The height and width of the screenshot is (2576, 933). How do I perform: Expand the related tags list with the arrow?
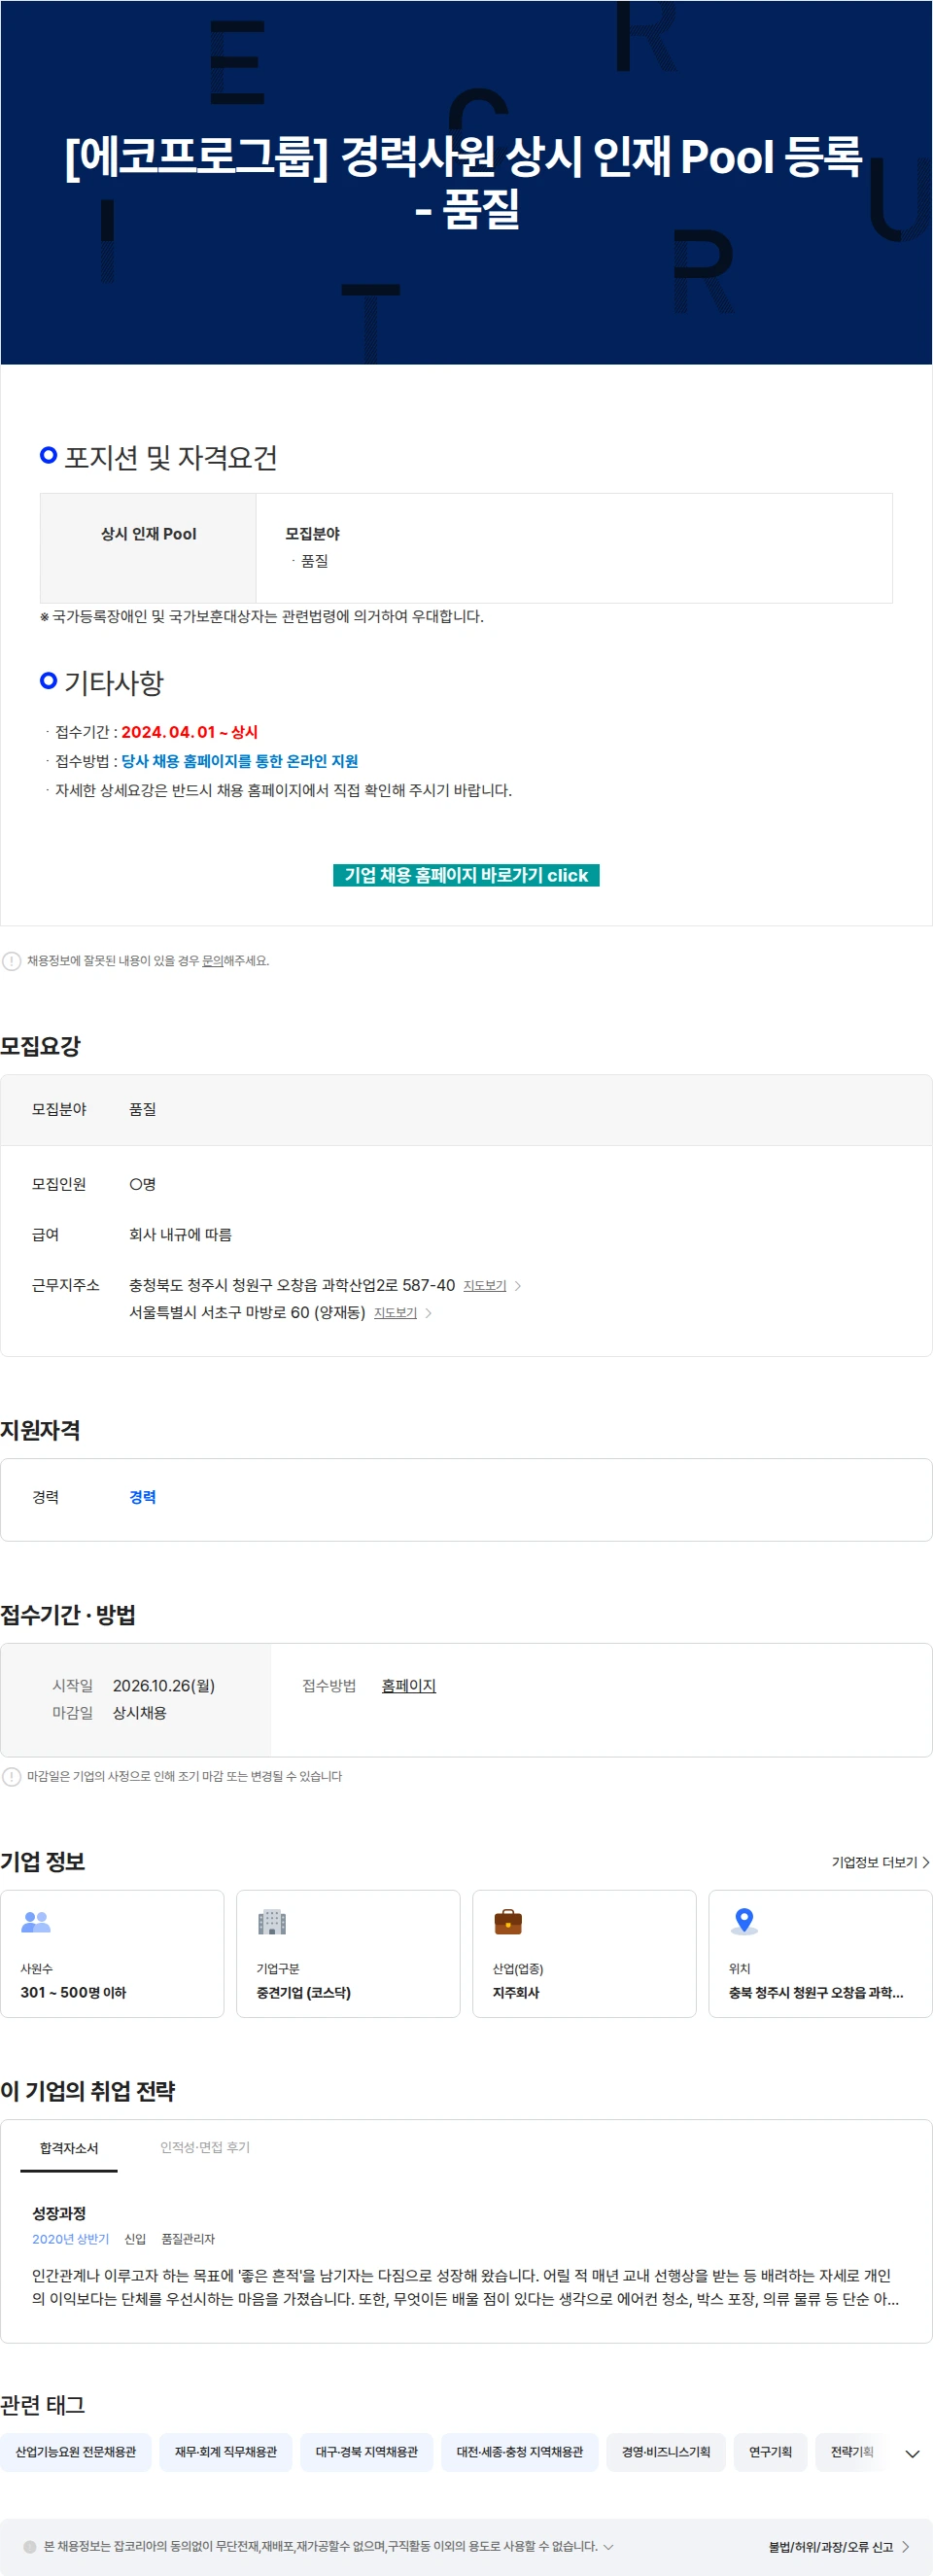click(912, 2453)
